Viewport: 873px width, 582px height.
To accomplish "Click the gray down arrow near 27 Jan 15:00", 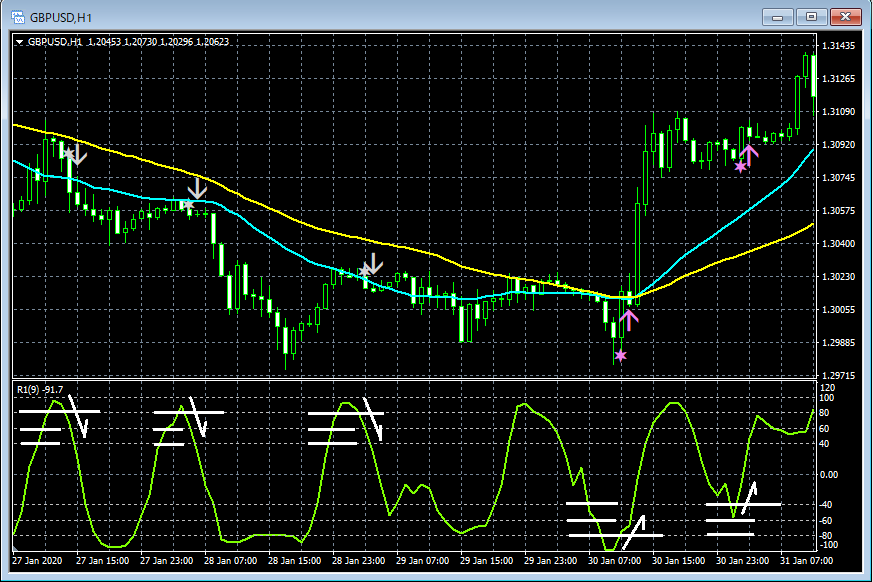I will pyautogui.click(x=78, y=154).
